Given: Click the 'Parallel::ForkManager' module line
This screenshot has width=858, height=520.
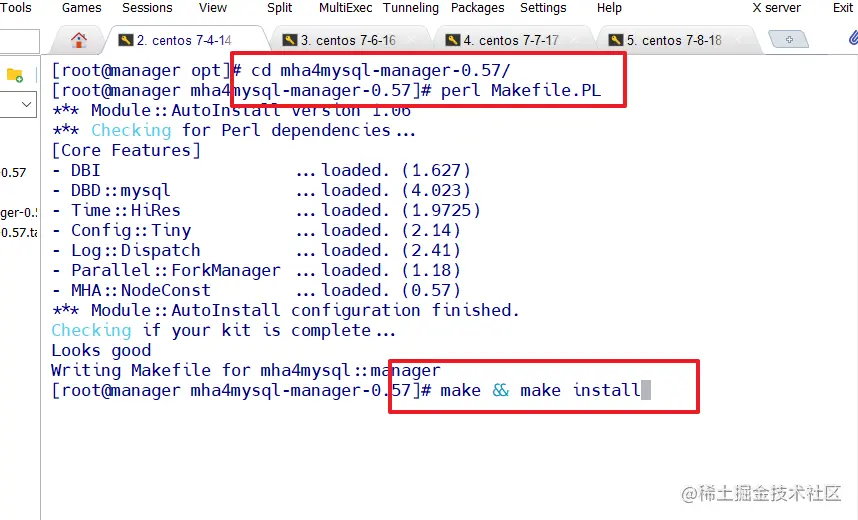Looking at the screenshot, I should pos(257,270).
